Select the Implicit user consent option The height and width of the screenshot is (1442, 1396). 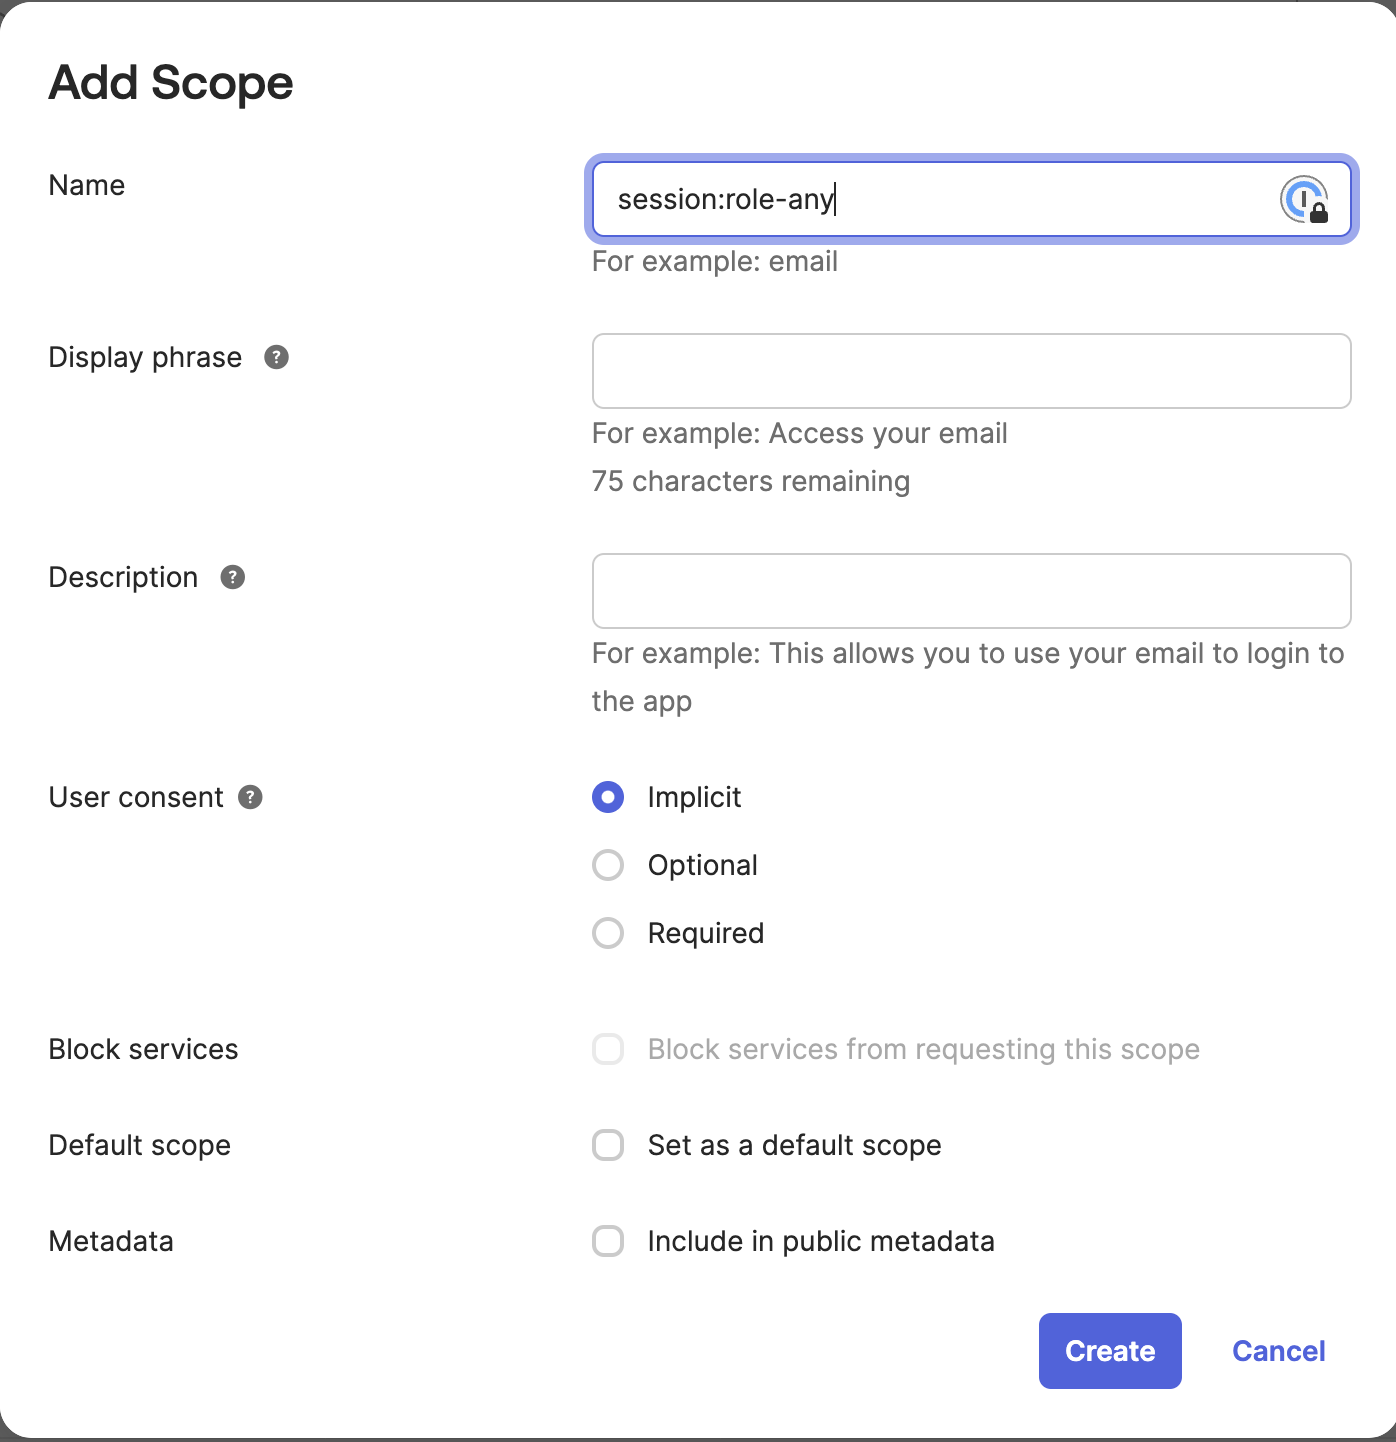tap(607, 797)
